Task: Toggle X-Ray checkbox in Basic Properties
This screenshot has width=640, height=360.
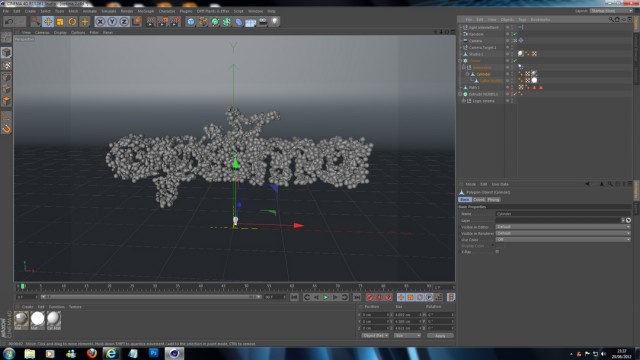Action: [x=497, y=252]
